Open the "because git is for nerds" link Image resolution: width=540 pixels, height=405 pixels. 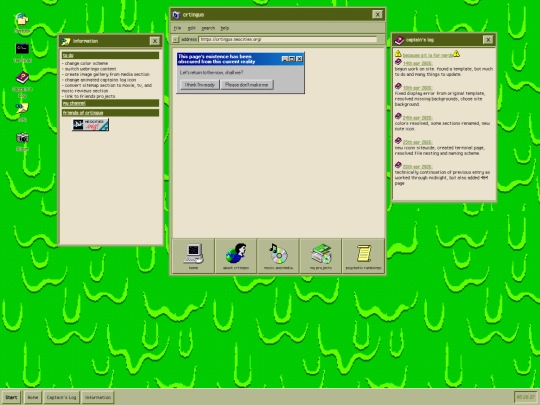click(427, 55)
